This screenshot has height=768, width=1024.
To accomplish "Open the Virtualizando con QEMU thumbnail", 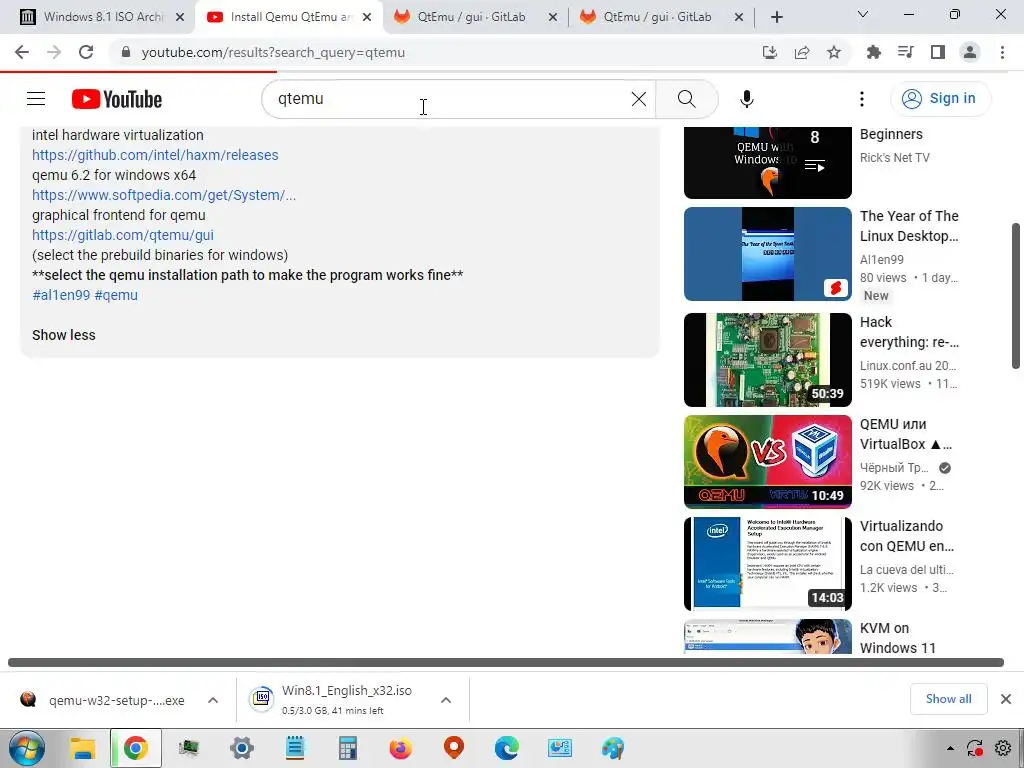I will pyautogui.click(x=768, y=564).
